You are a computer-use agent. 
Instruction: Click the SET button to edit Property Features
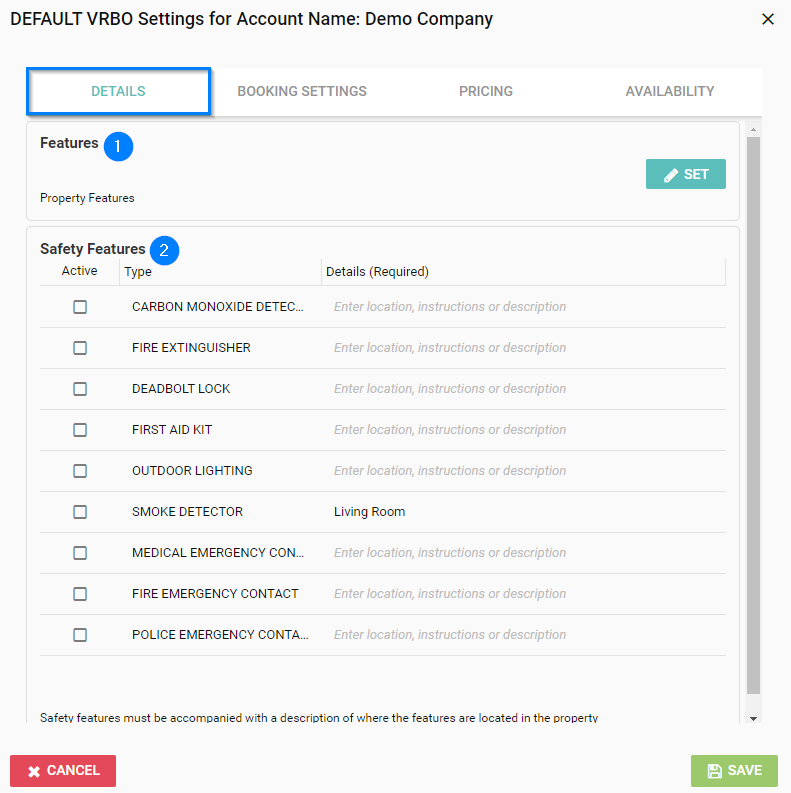(x=685, y=174)
